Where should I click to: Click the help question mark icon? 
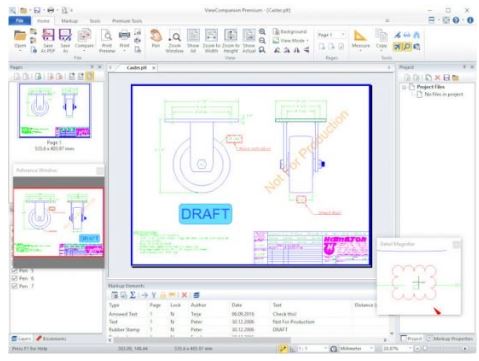456,20
